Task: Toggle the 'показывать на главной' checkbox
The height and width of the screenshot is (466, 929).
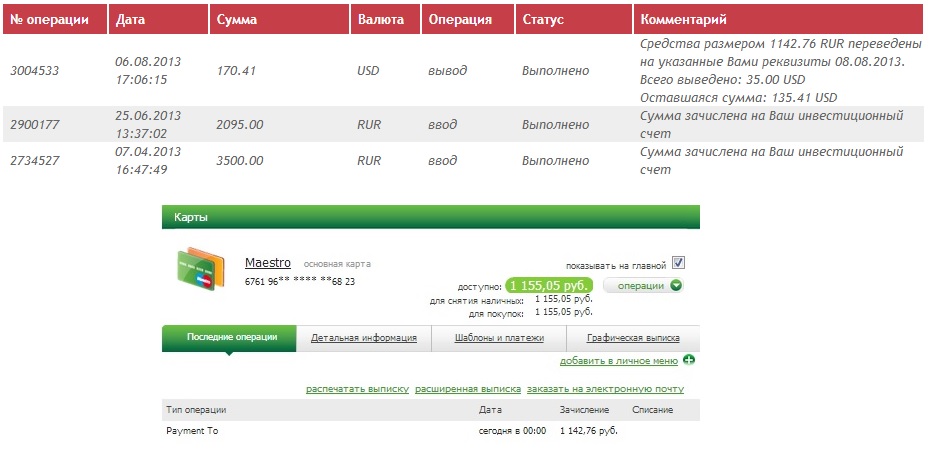Action: (678, 263)
